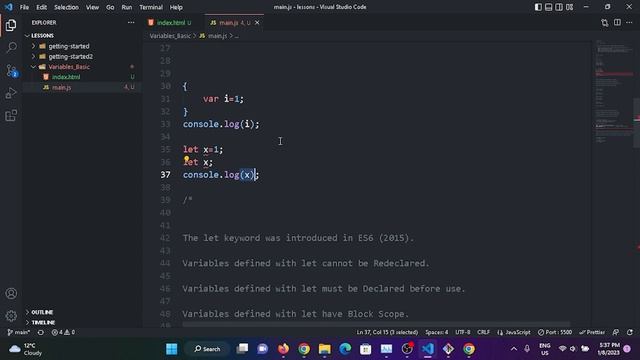The width and height of the screenshot is (640, 360).
Task: Open the Manage gear settings icon
Action: 11,316
